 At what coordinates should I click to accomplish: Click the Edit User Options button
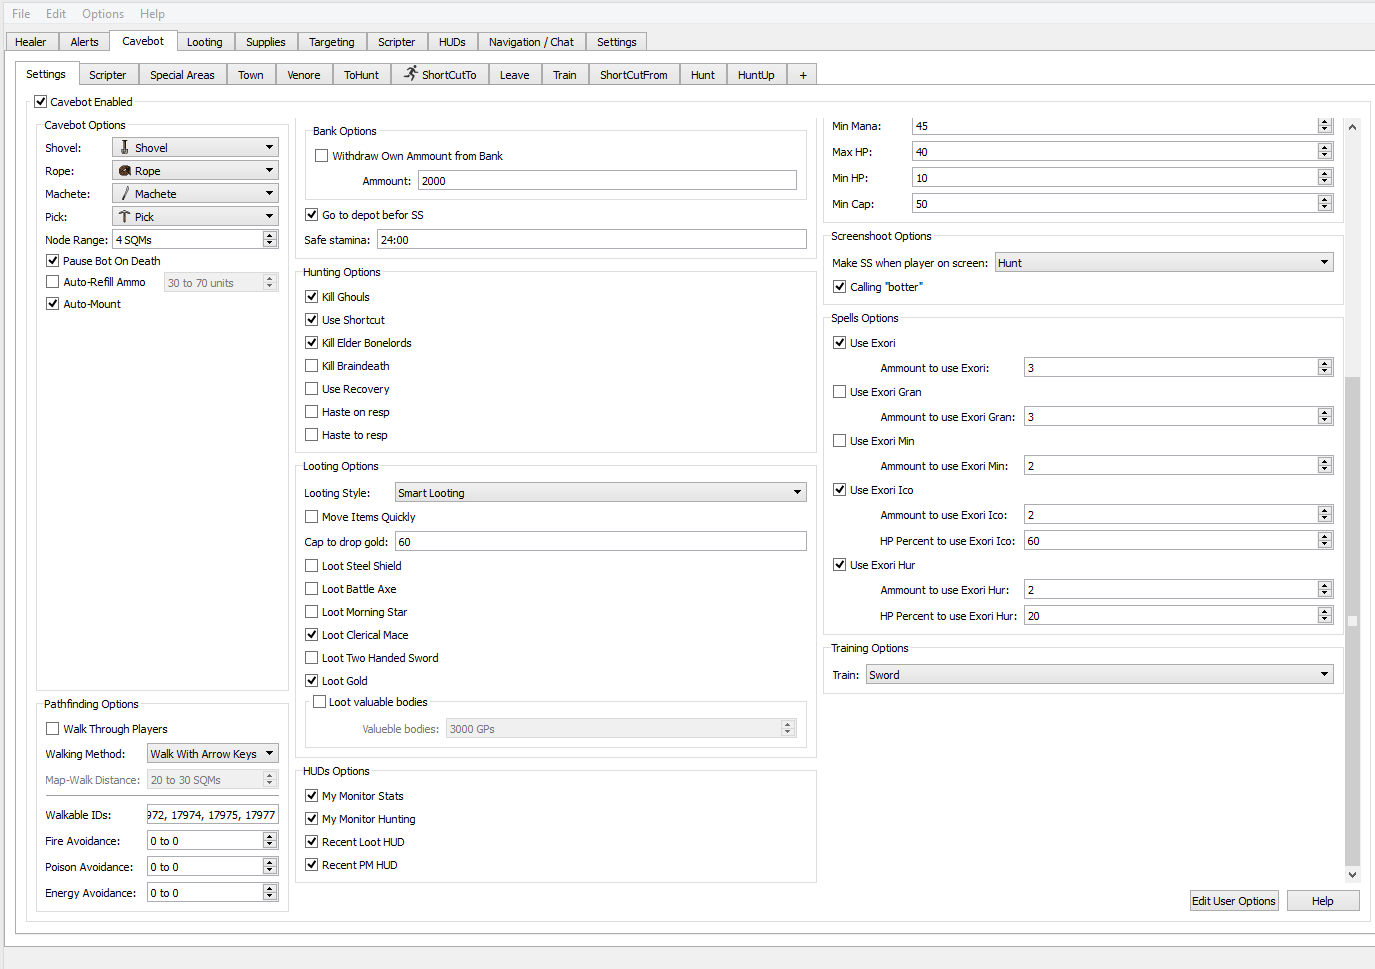click(x=1234, y=901)
